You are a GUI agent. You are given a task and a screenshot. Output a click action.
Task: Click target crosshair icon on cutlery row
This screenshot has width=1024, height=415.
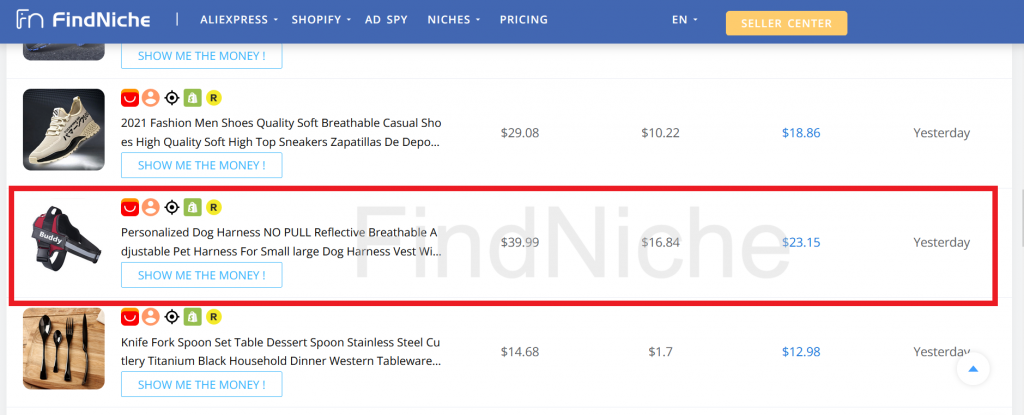coord(172,318)
